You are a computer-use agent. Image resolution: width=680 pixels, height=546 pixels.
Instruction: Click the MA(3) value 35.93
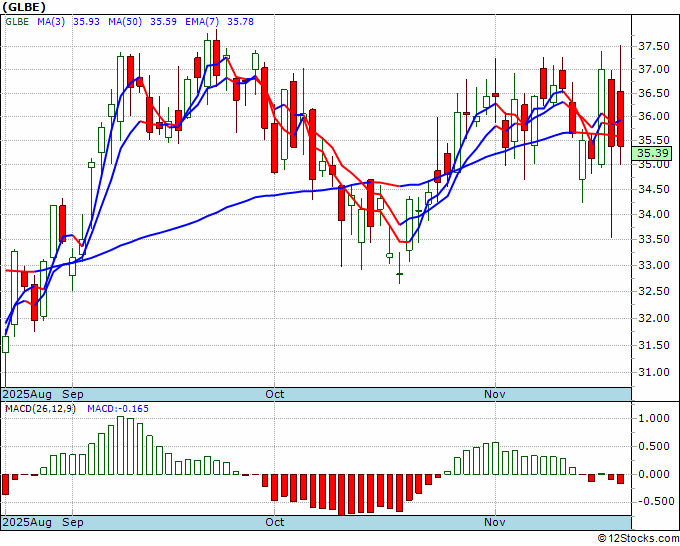86,22
